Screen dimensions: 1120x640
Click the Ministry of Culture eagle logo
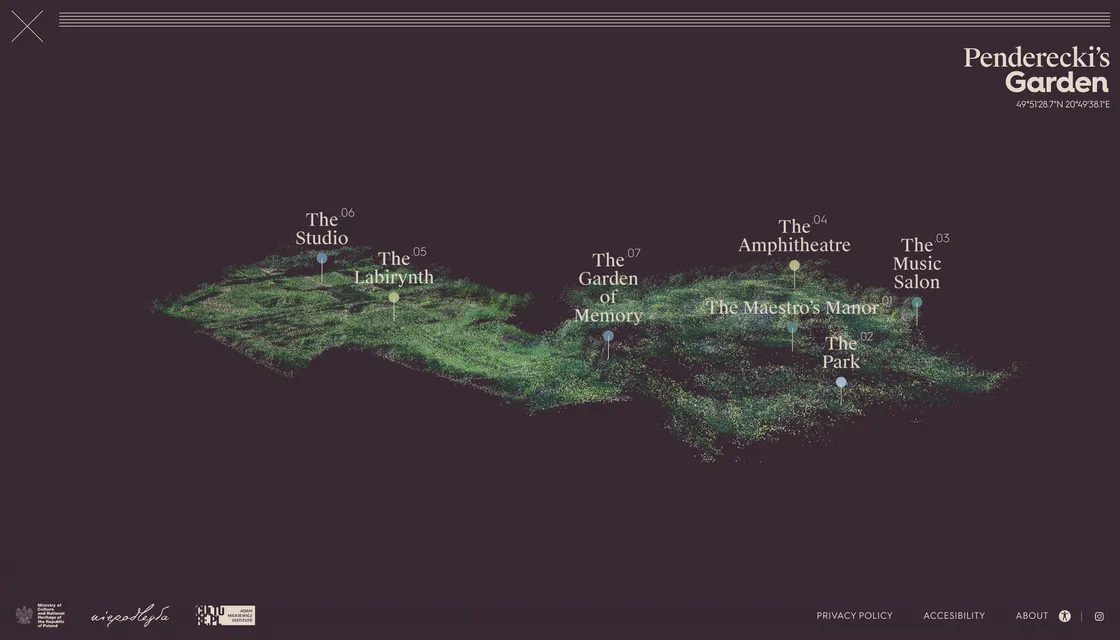[24, 615]
